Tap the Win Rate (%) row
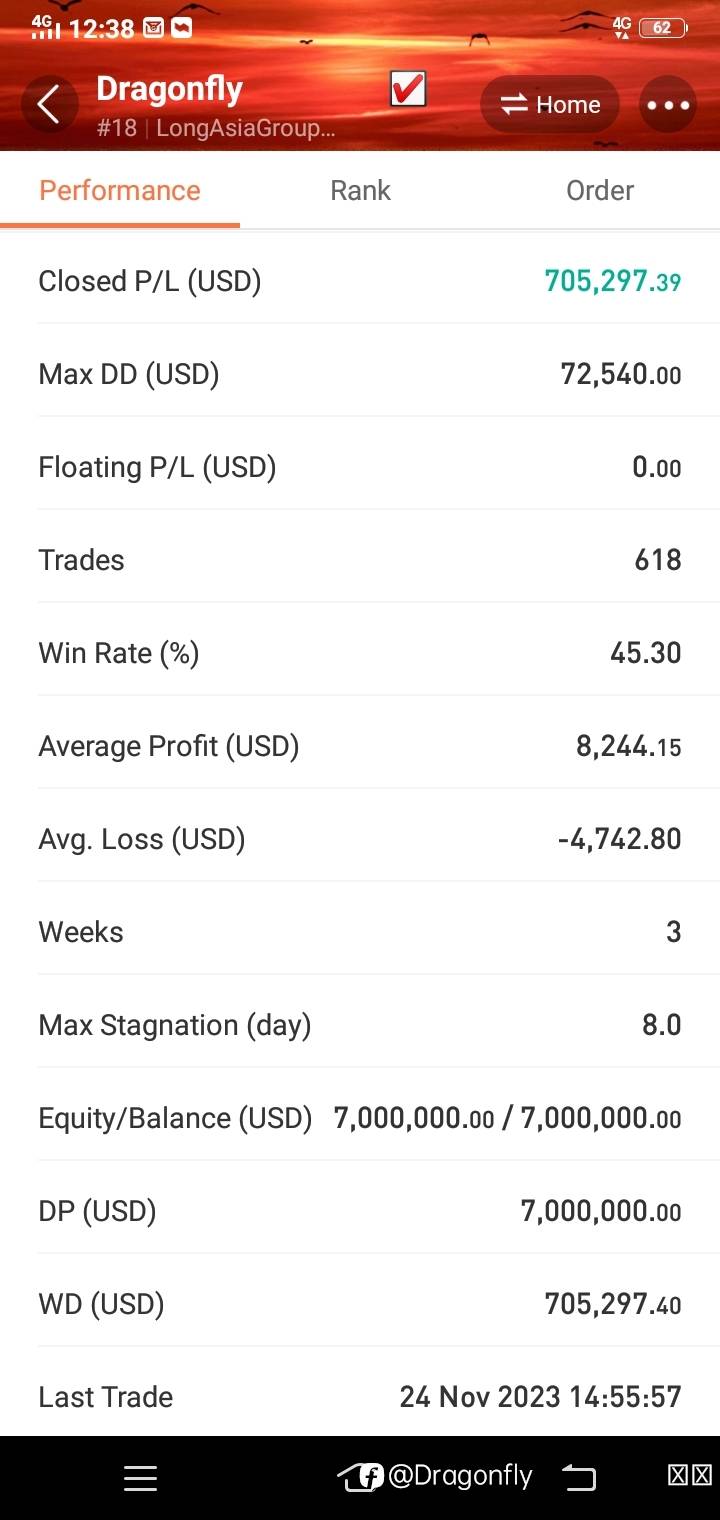The height and width of the screenshot is (1520, 720). pyautogui.click(x=360, y=653)
